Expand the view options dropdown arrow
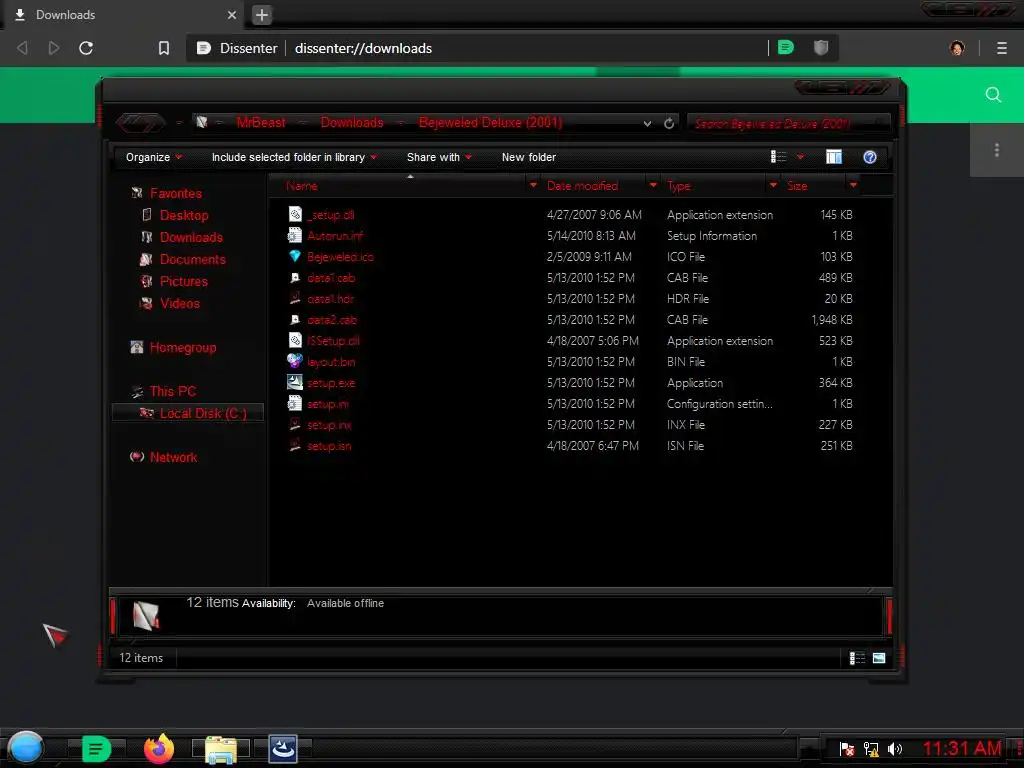 pos(800,157)
